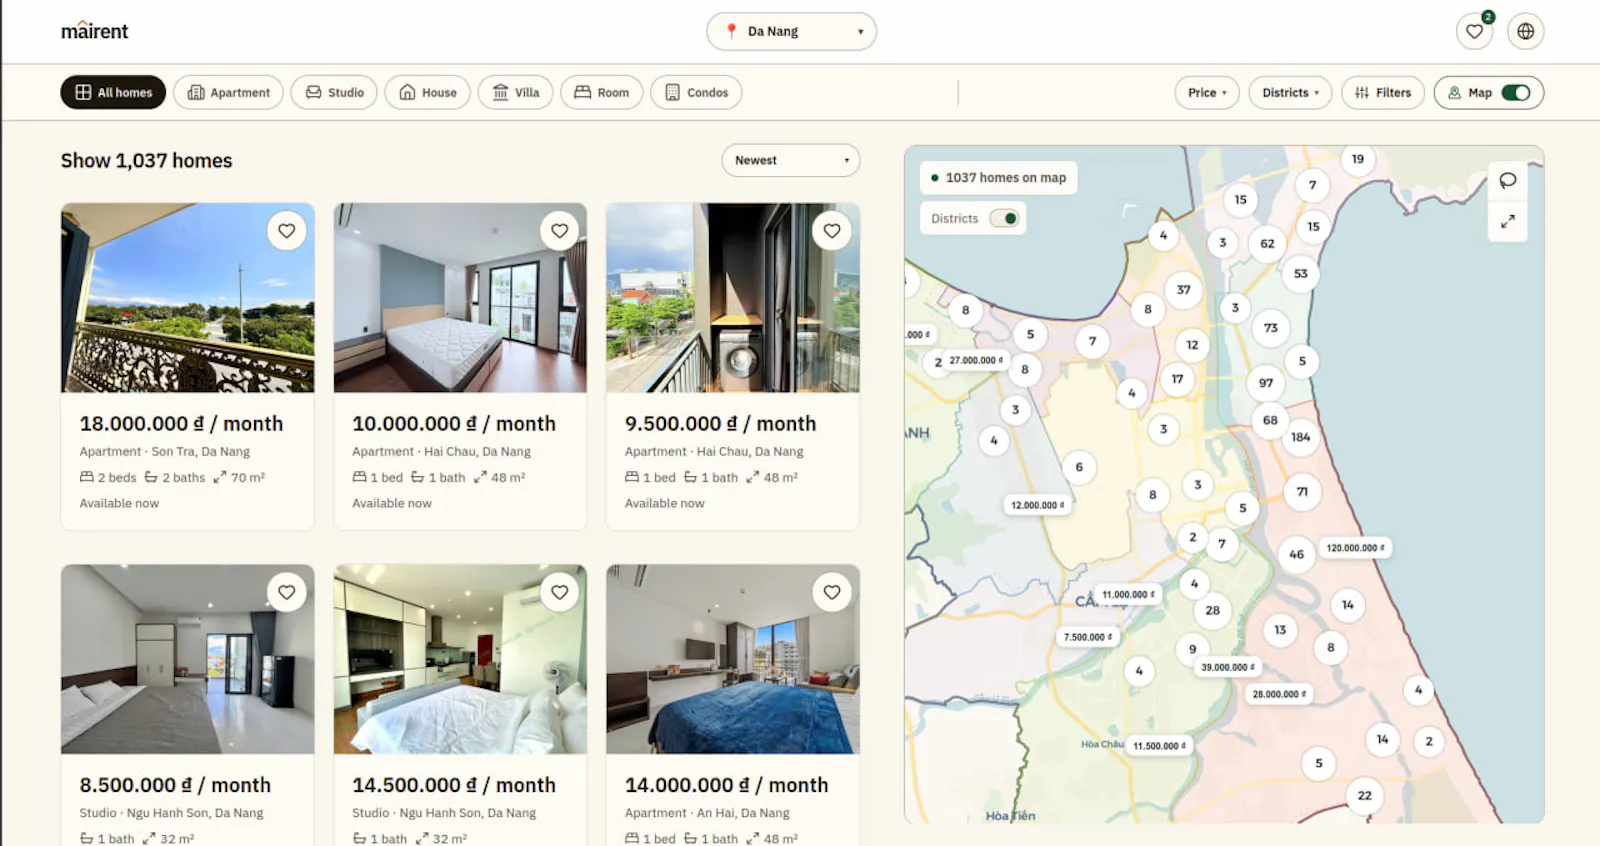This screenshot has height=846, width=1600.
Task: Click the 68 homes map cluster
Action: tap(1270, 420)
